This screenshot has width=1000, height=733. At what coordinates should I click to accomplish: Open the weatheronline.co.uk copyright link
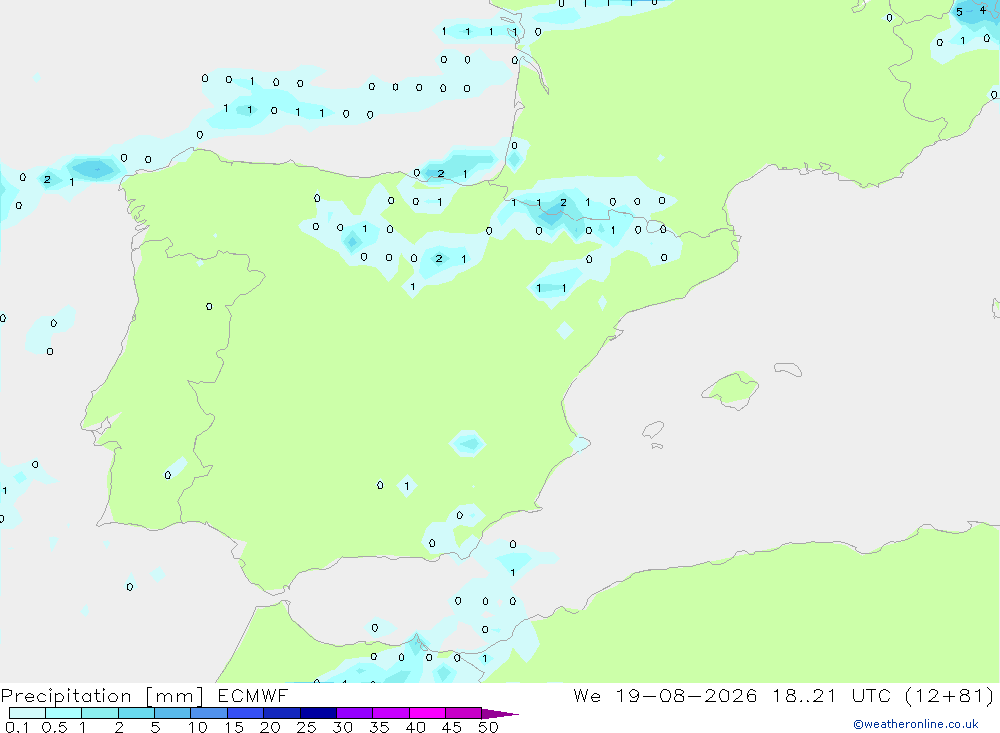tap(916, 724)
